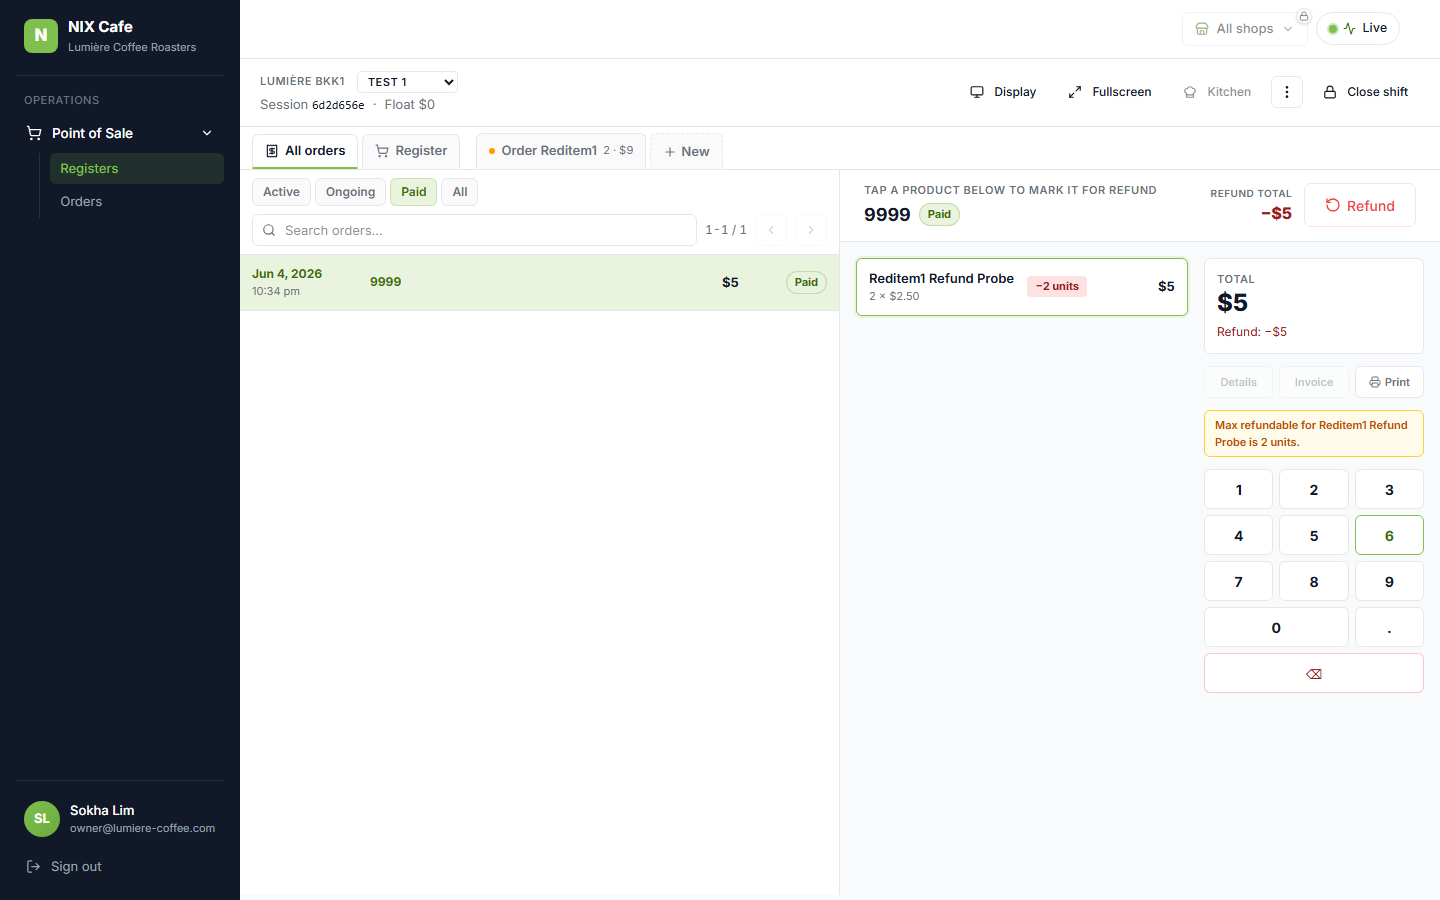Switch to Fullscreen mode
Screen dimensions: 1440x900
coord(1110,92)
